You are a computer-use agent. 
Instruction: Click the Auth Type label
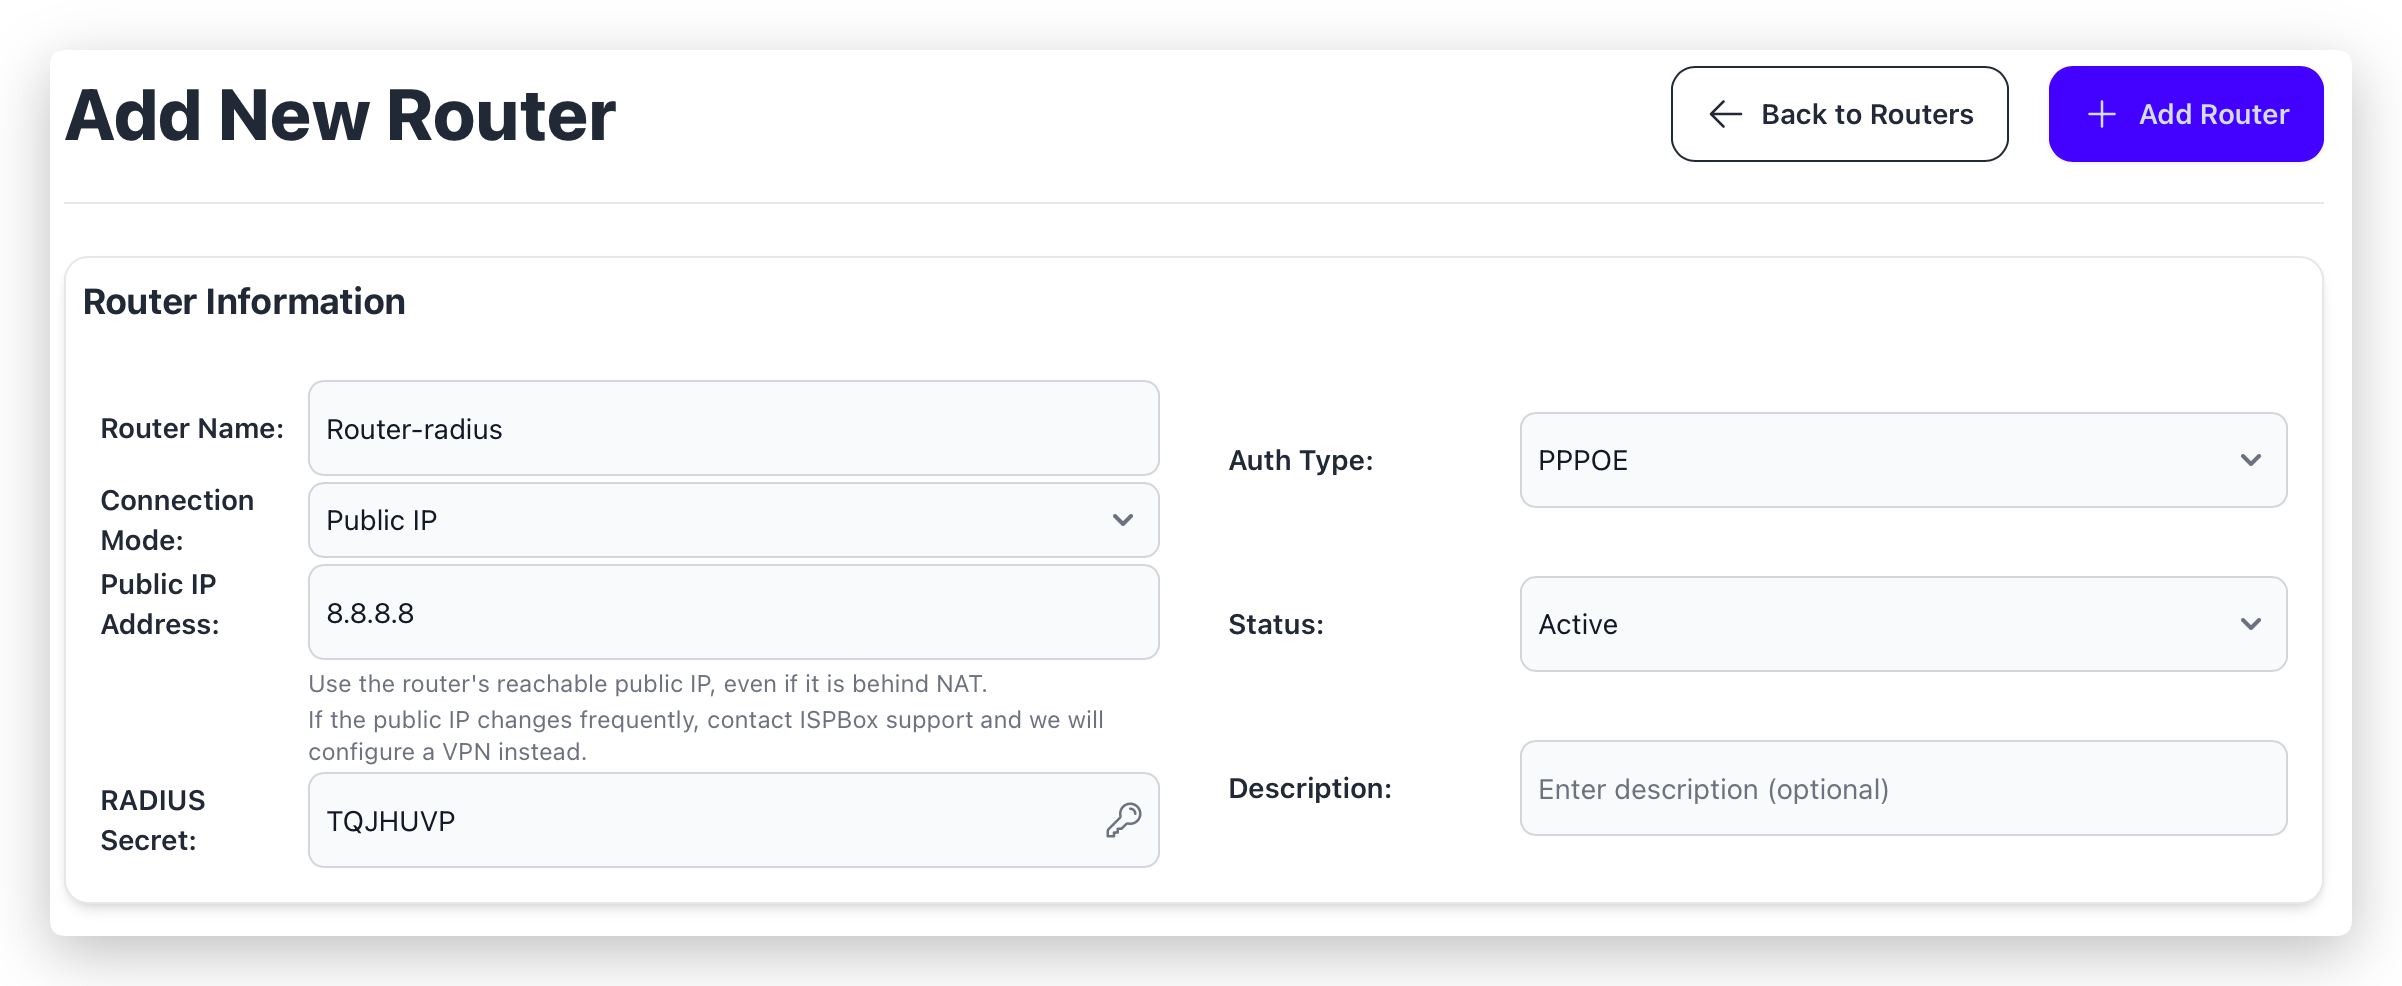pyautogui.click(x=1300, y=460)
